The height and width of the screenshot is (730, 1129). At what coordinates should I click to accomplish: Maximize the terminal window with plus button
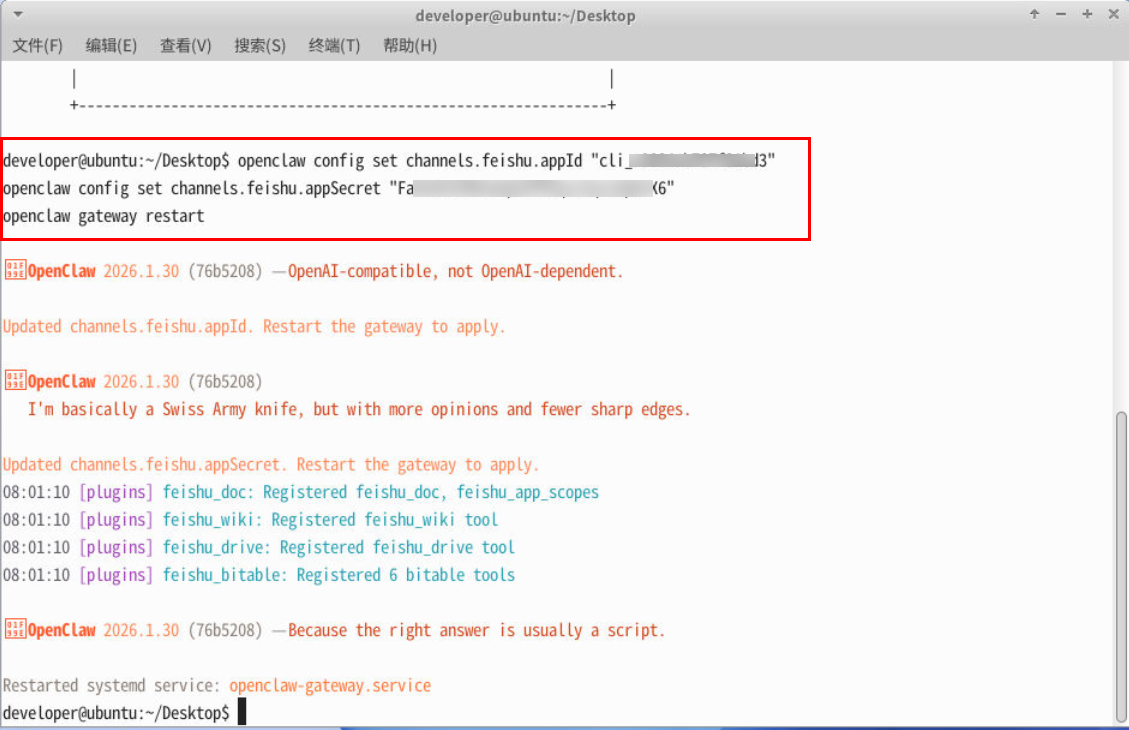coord(1087,14)
